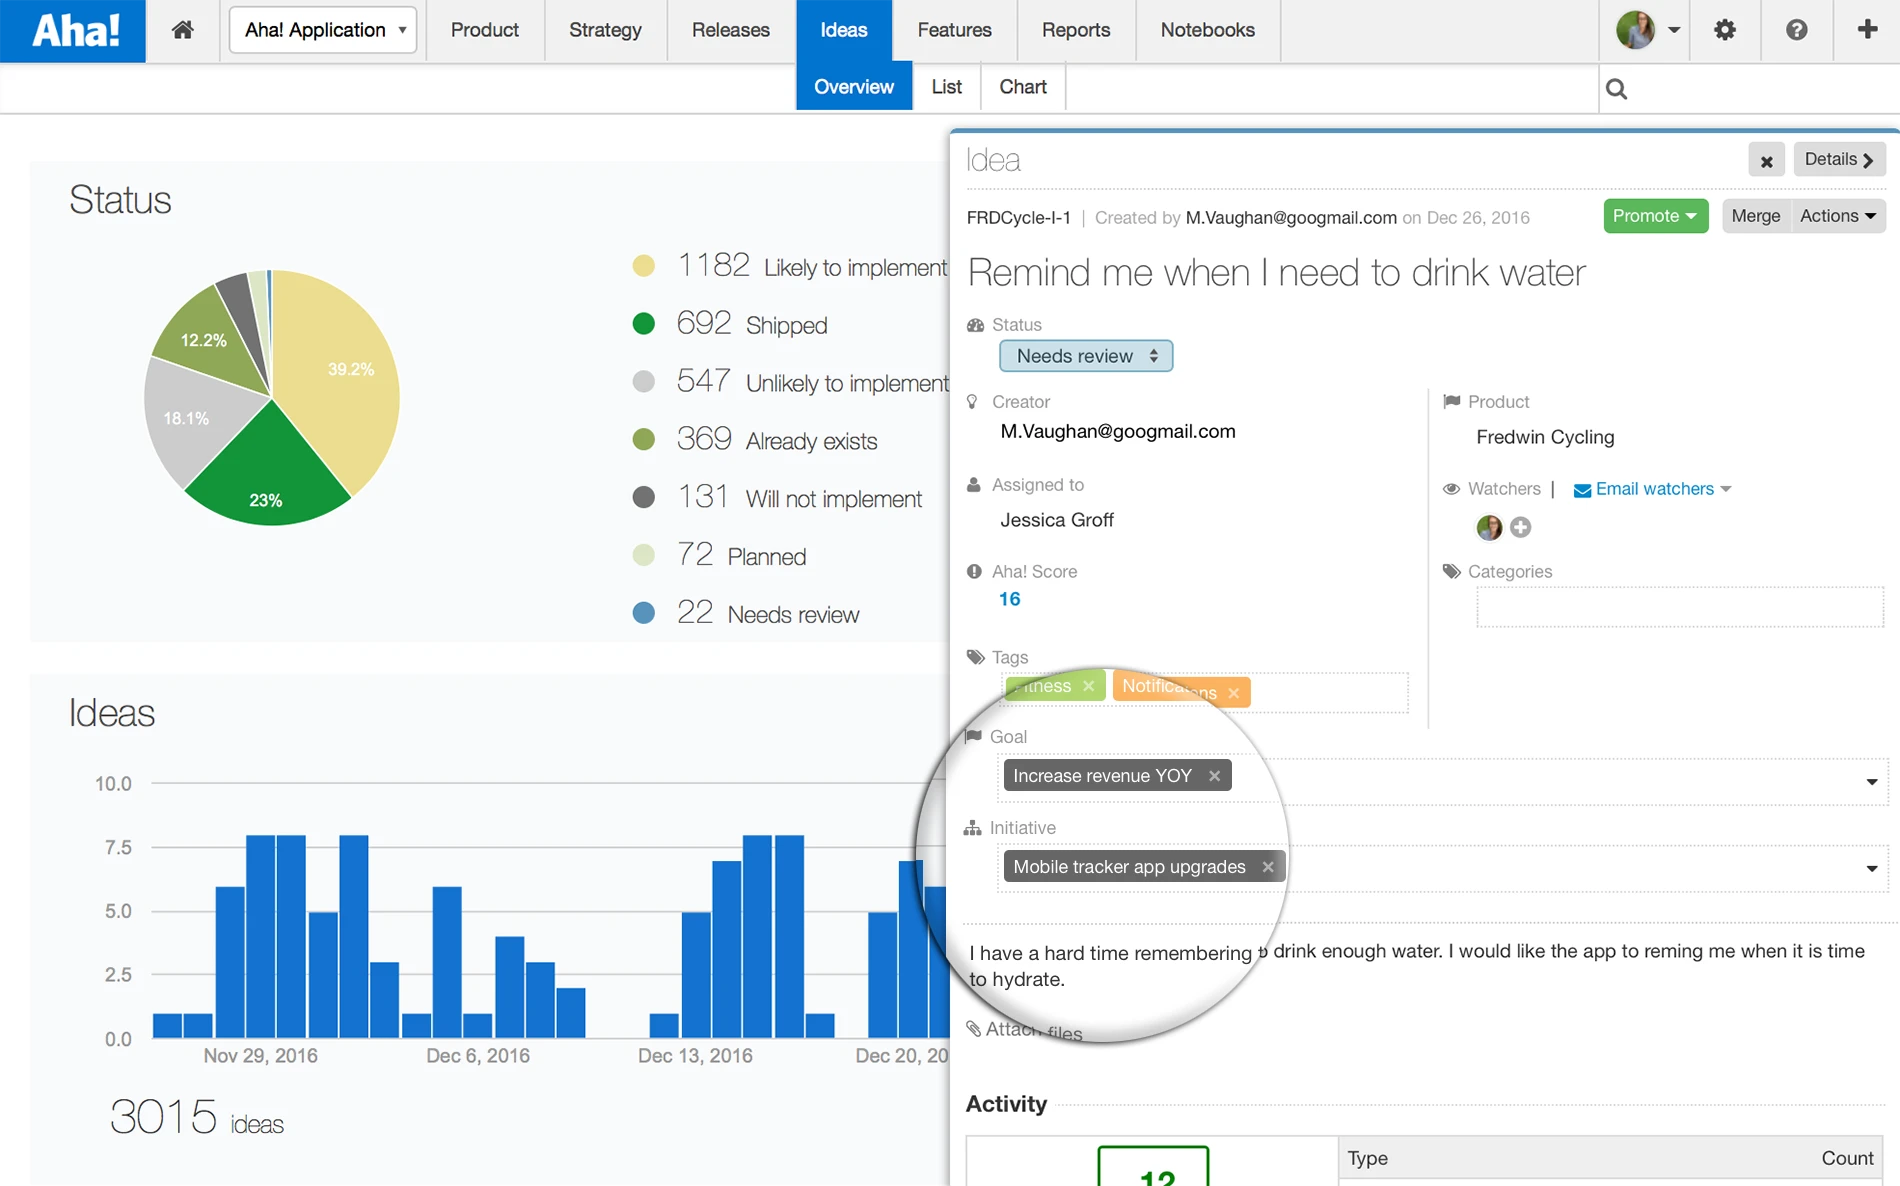Open the help question mark icon
Screen dimensions: 1900x1186
pyautogui.click(x=1796, y=30)
